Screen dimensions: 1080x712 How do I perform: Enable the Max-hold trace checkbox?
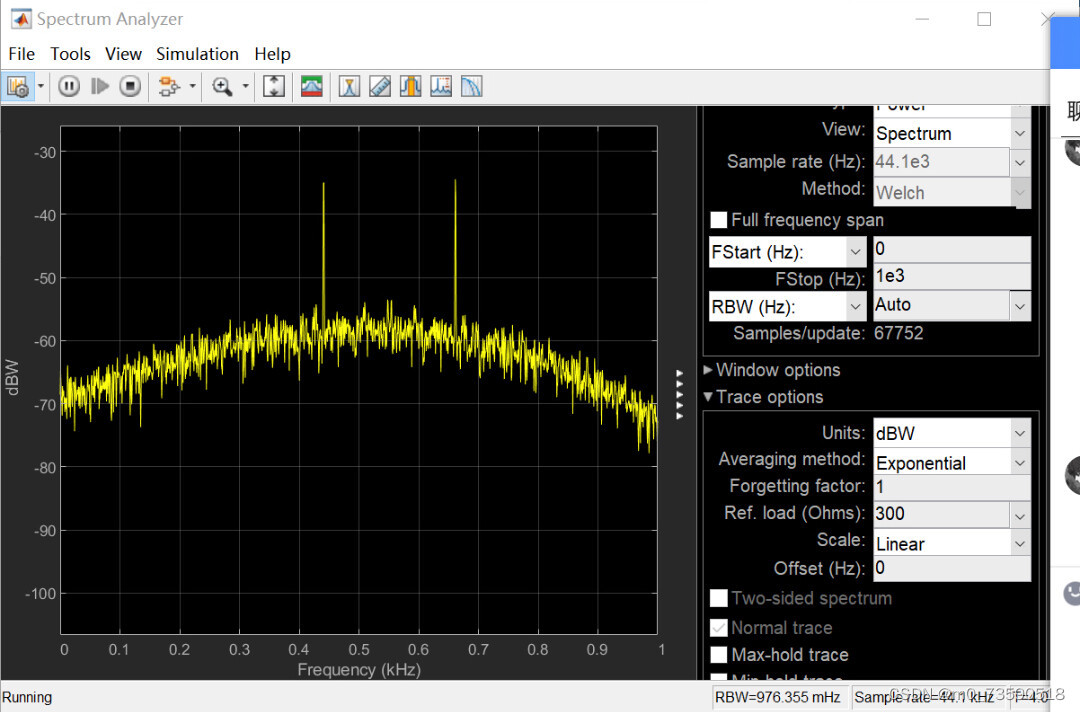[719, 655]
